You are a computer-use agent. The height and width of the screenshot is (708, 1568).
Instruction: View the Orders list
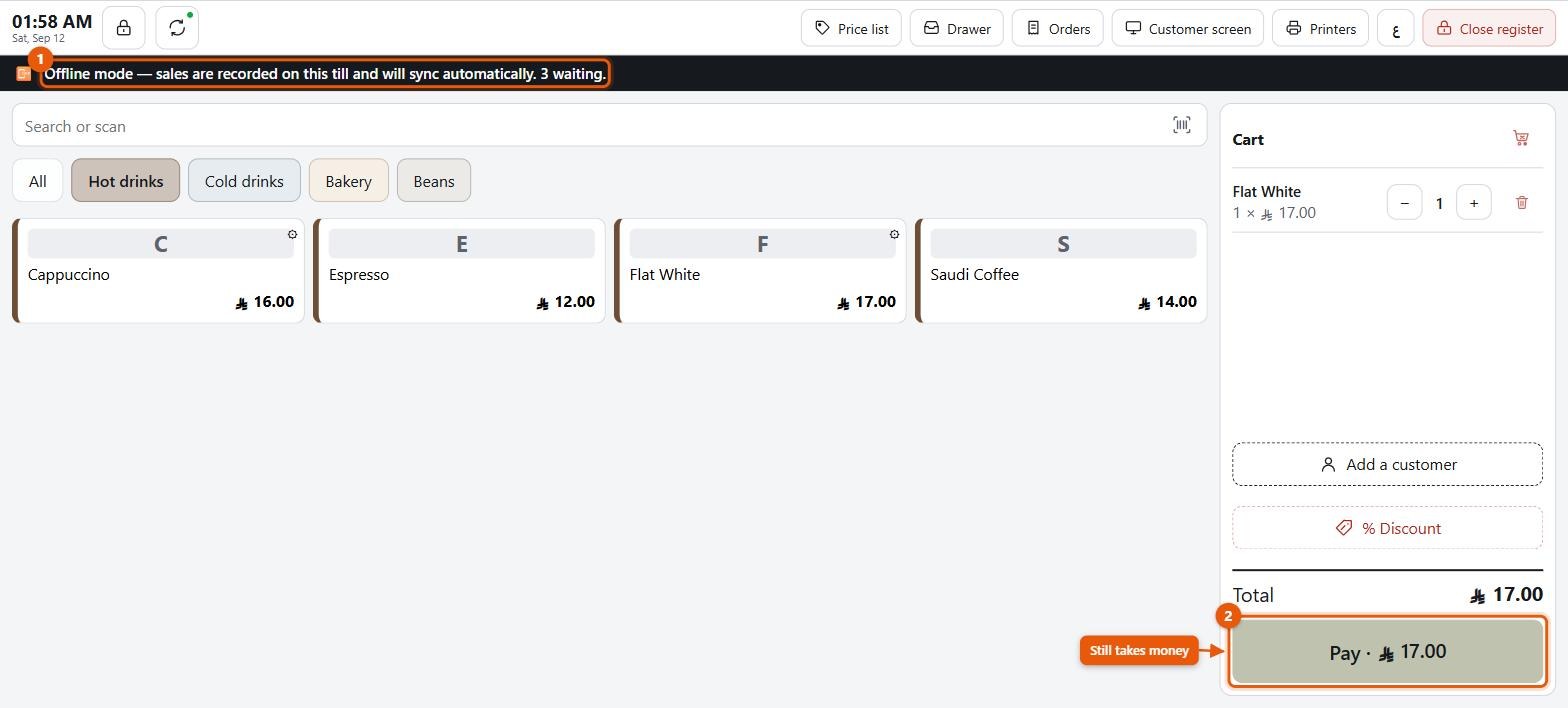tap(1058, 28)
